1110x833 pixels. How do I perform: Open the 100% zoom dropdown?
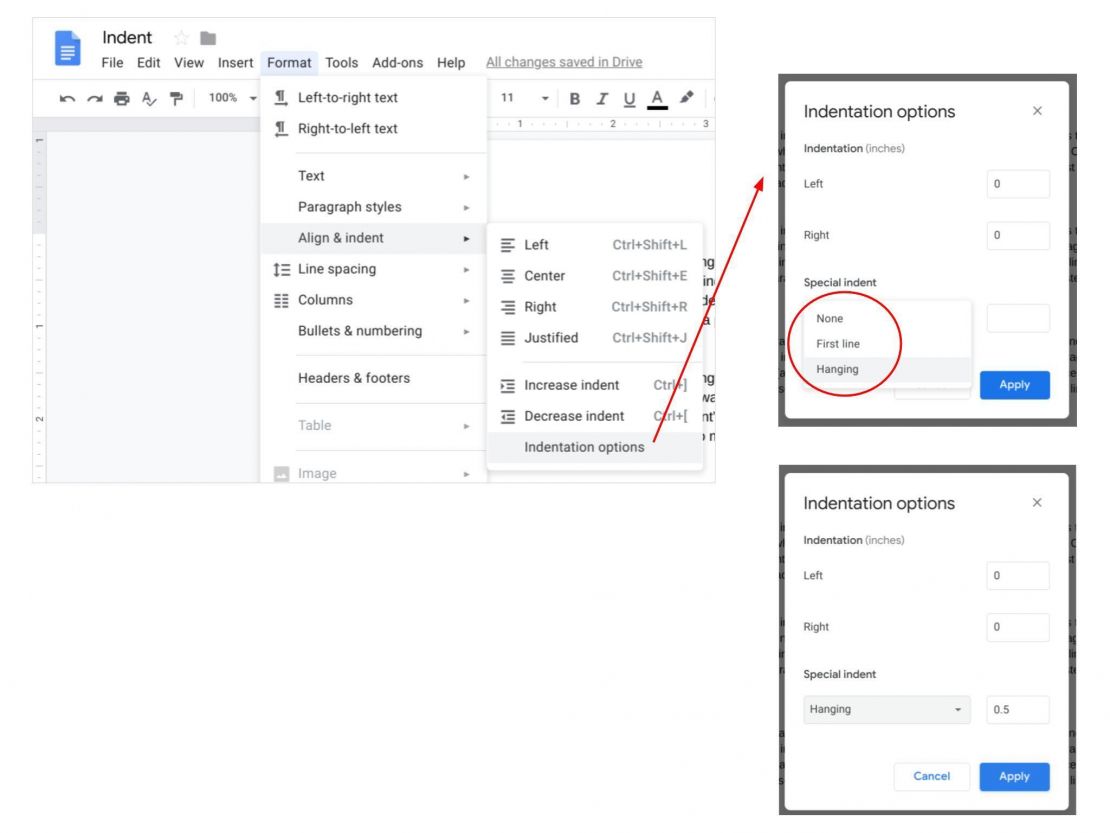pyautogui.click(x=232, y=98)
